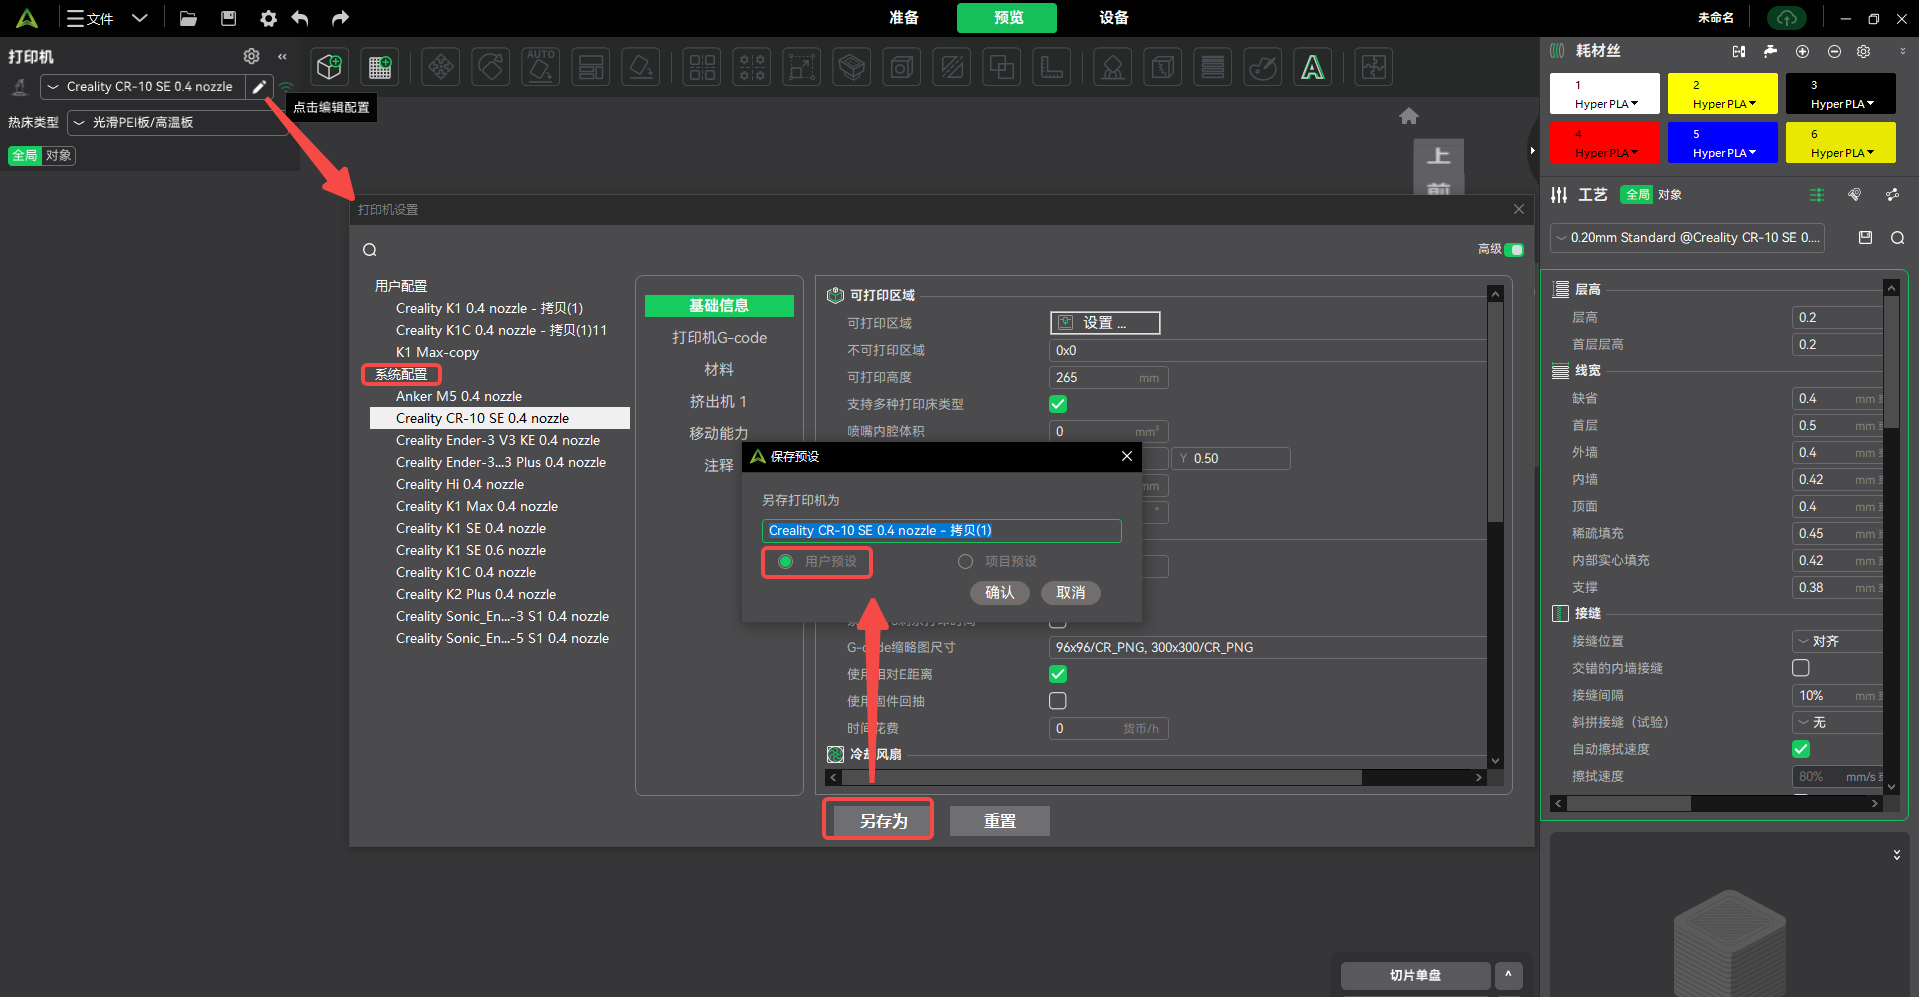
Task: Check the 使用固件回抽 checkbox
Action: click(1058, 701)
